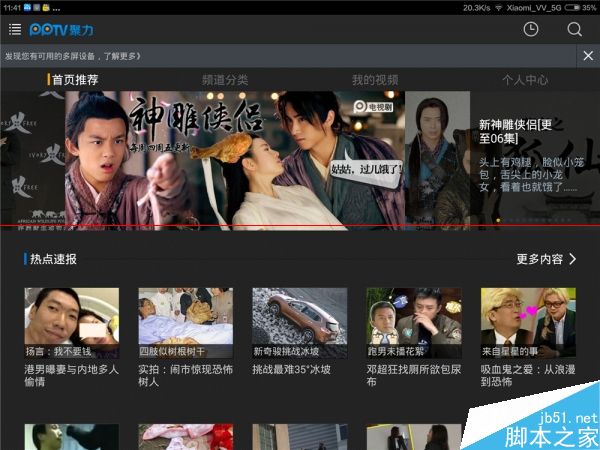
Task: Open the previous banner on left edge
Action: (x=33, y=160)
